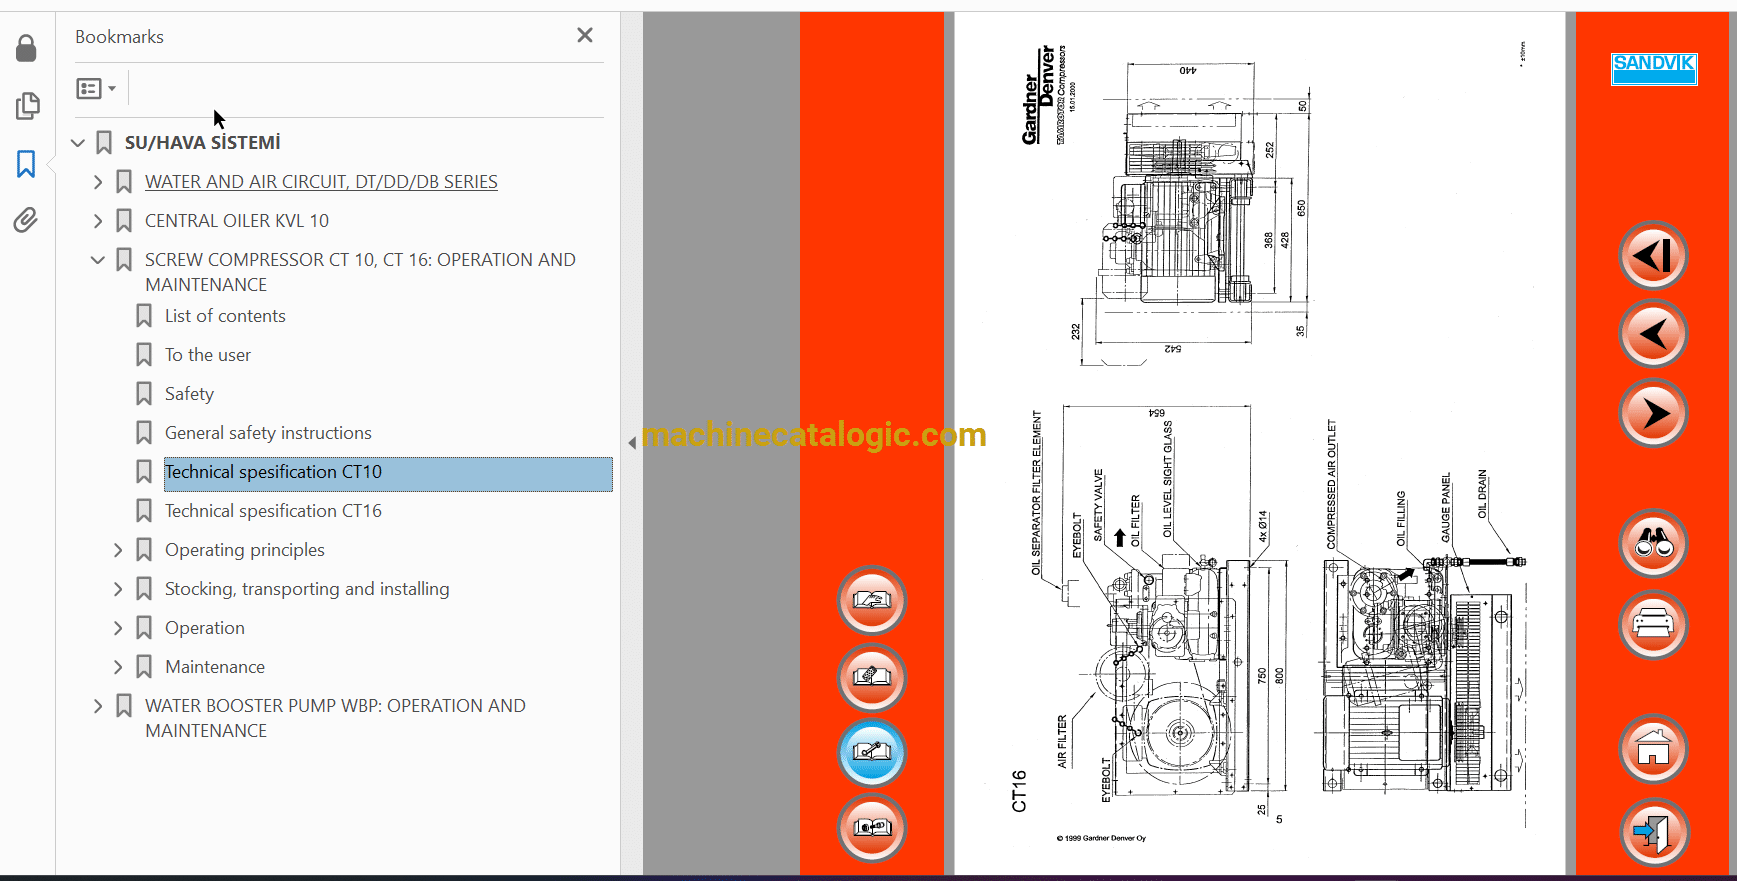Click the book-with-keypad round button
Screen dimensions: 1737x881
pos(872,677)
